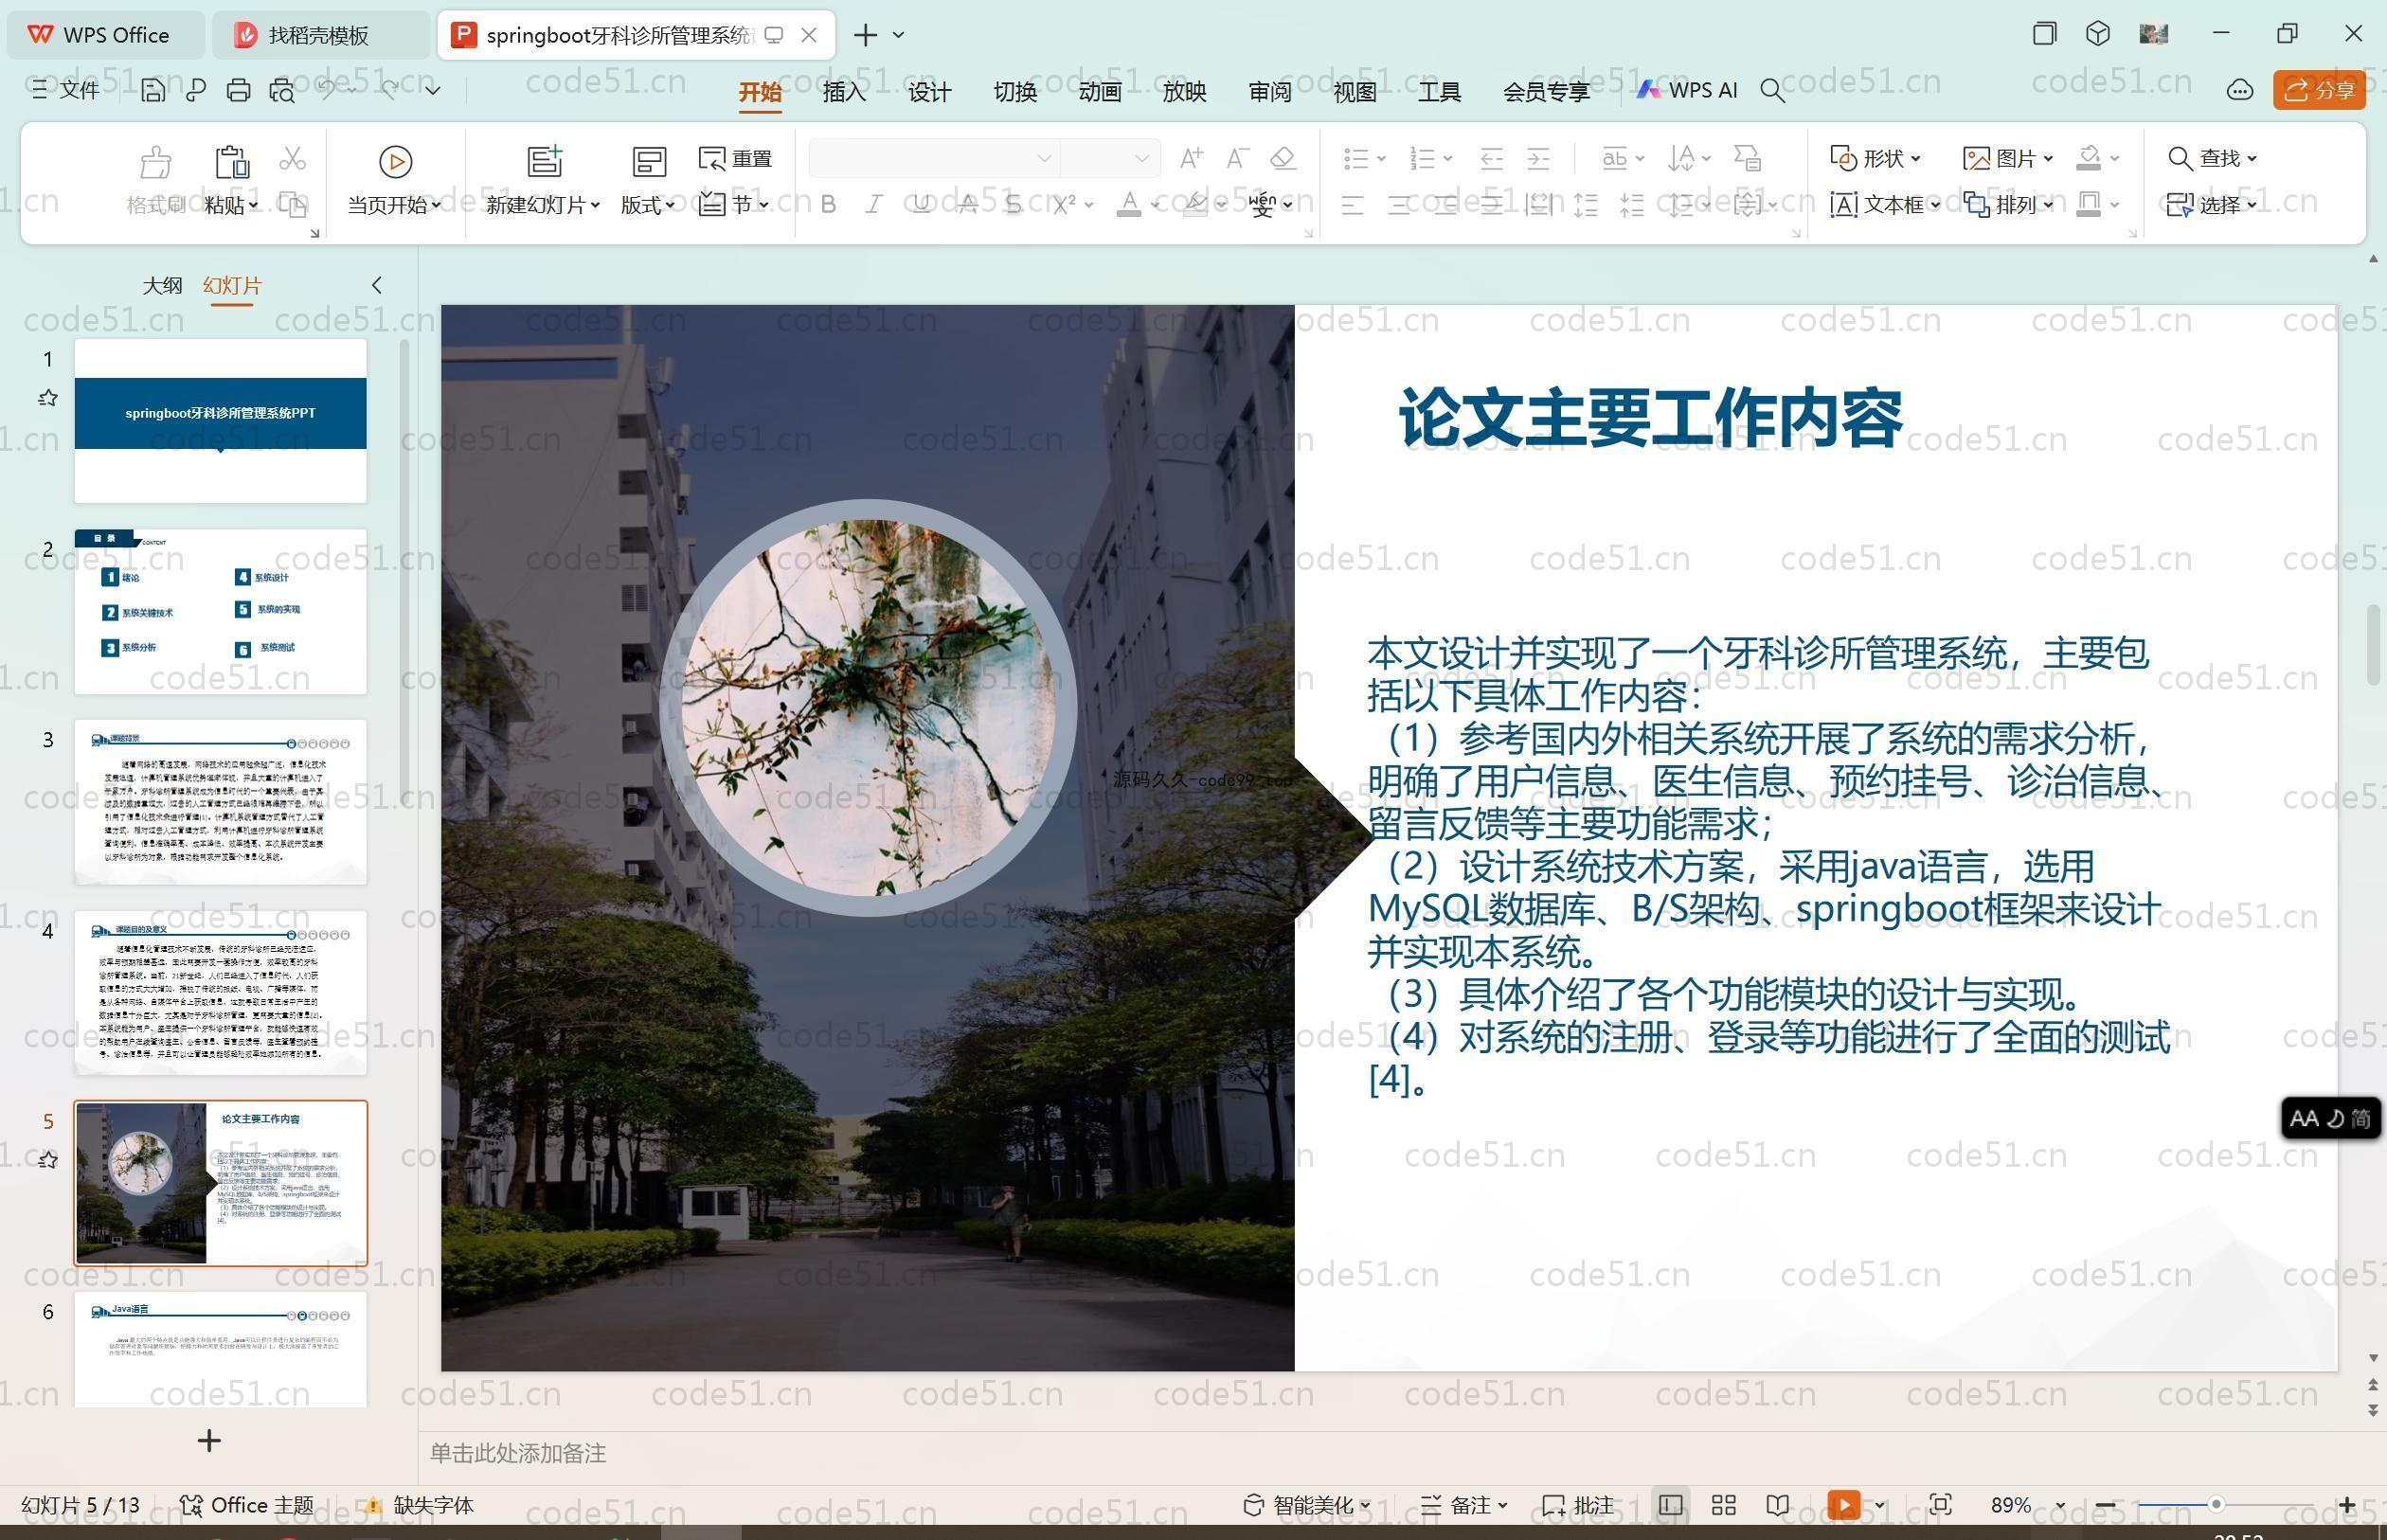Click the search magnifier next to WPS AI
The width and height of the screenshot is (2387, 1540).
click(1772, 91)
